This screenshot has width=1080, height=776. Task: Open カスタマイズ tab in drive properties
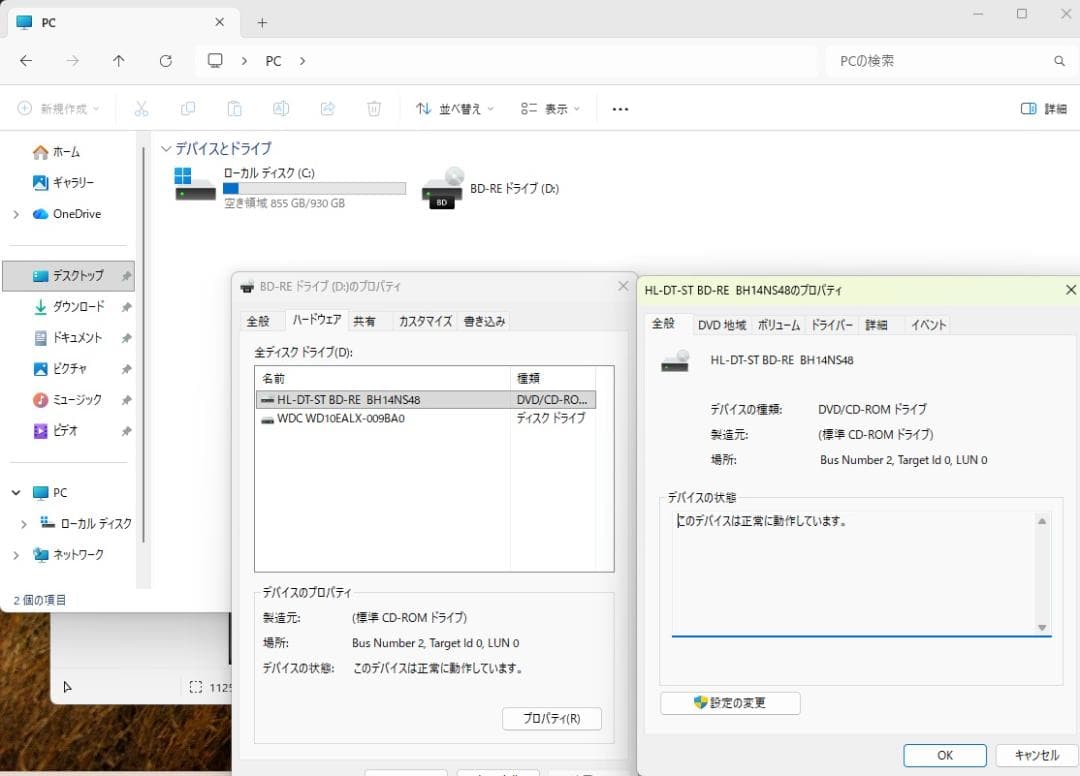point(425,321)
